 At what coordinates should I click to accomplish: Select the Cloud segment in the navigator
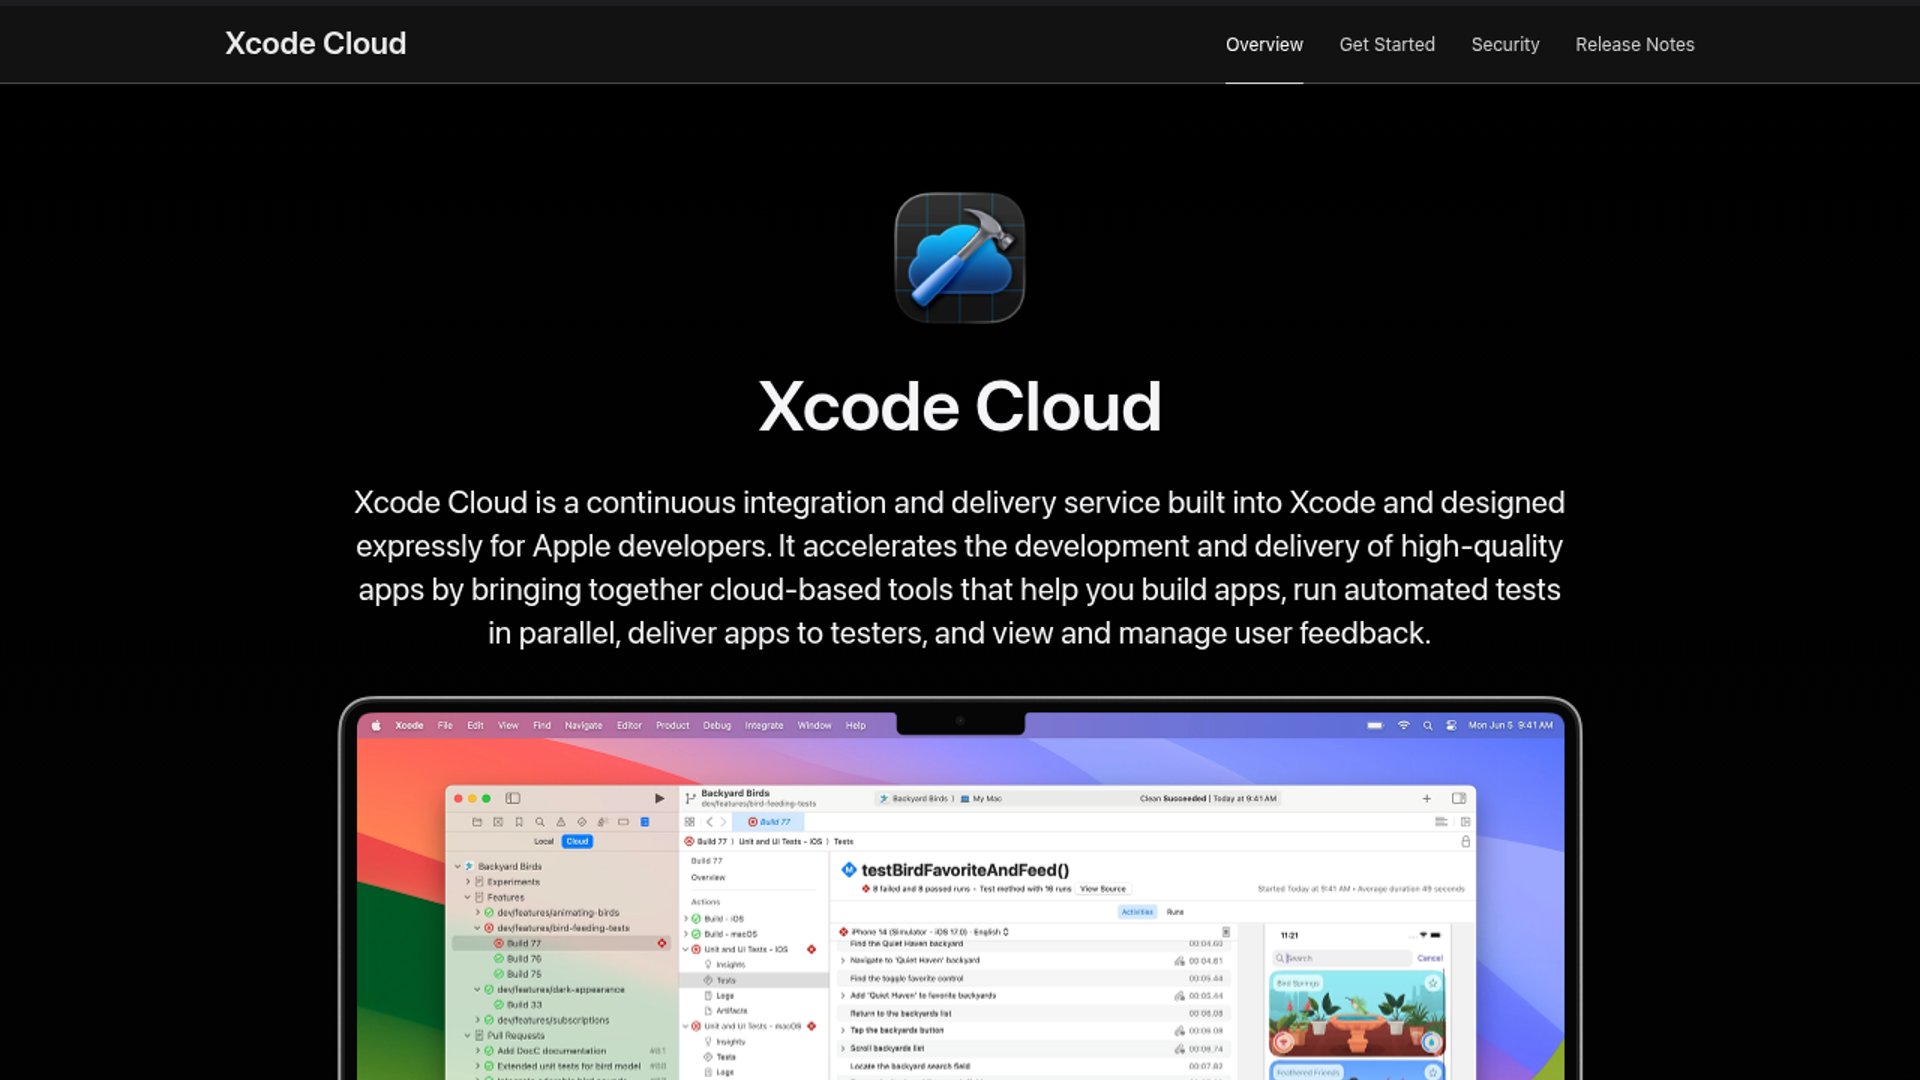pos(578,842)
